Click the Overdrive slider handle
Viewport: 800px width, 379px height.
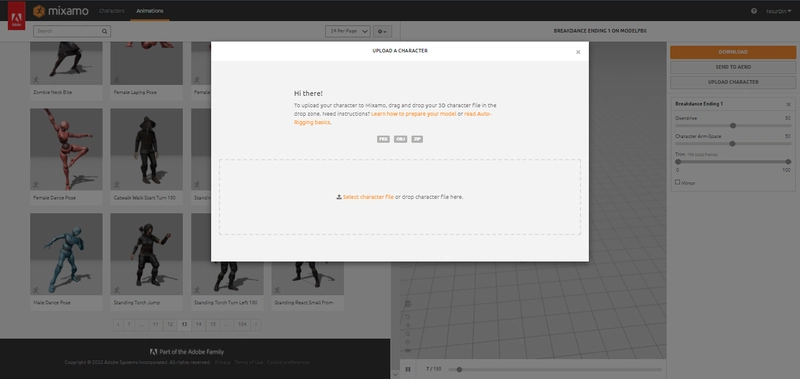click(733, 125)
